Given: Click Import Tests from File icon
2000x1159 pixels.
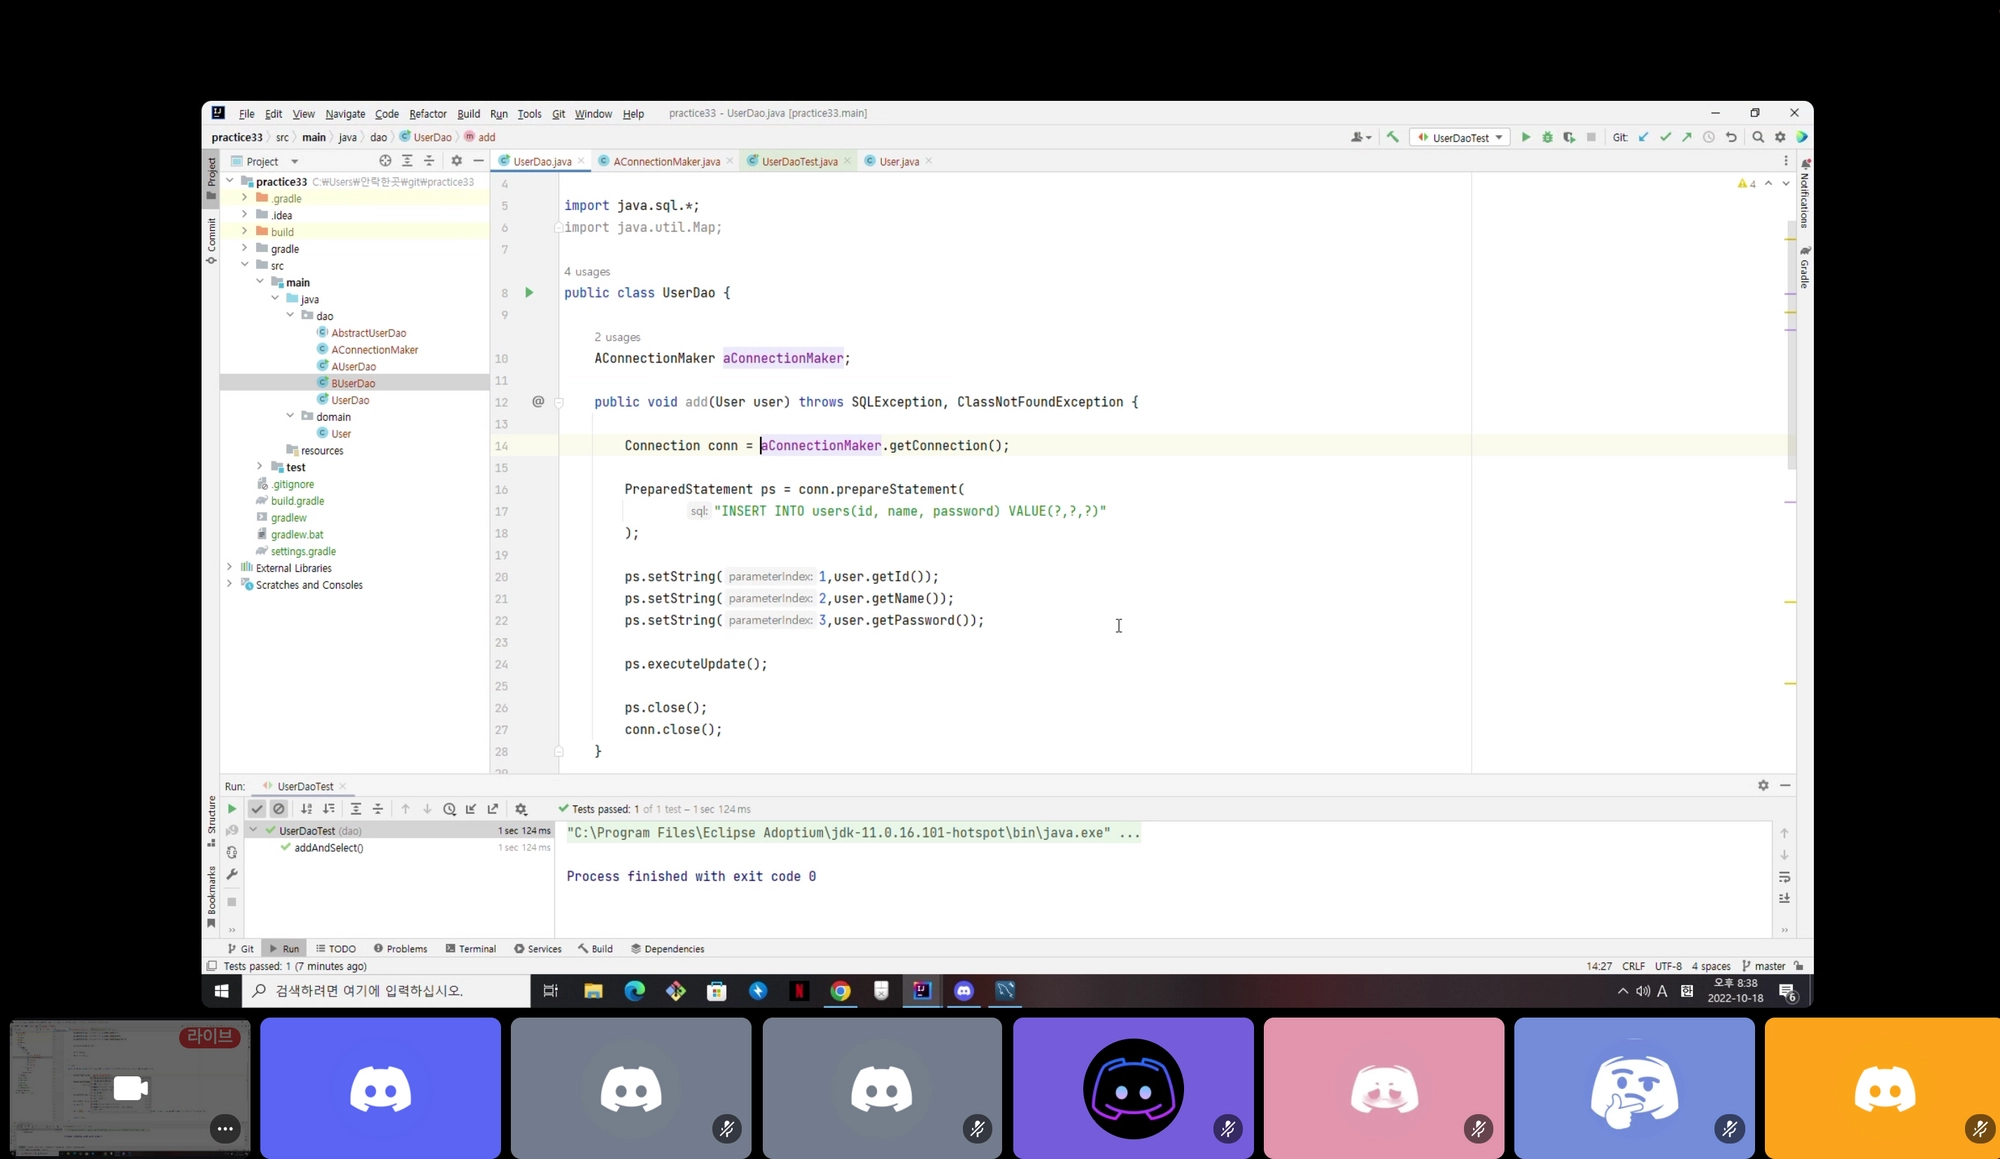Looking at the screenshot, I should (471, 809).
